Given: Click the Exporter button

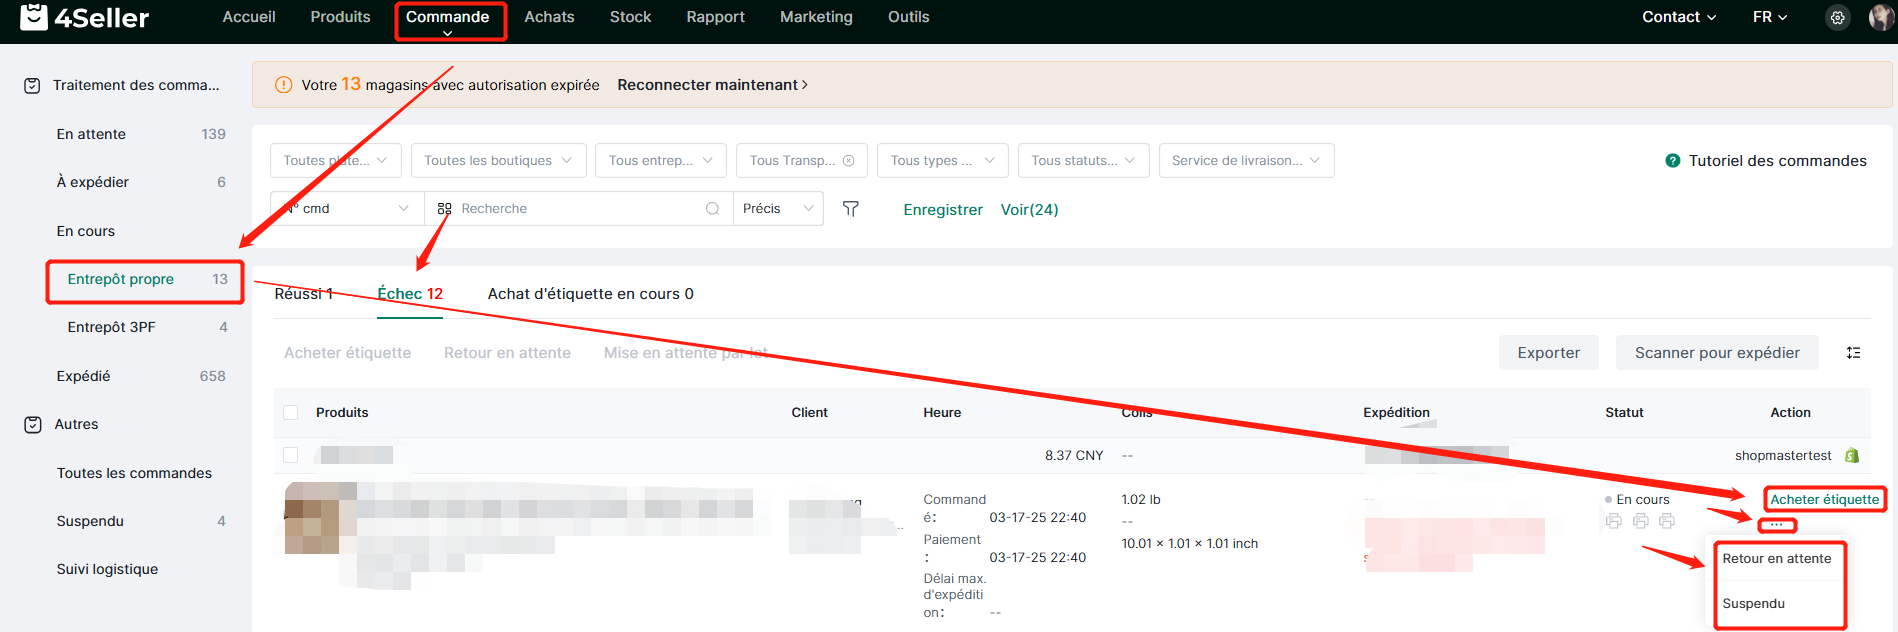Looking at the screenshot, I should click(x=1548, y=353).
